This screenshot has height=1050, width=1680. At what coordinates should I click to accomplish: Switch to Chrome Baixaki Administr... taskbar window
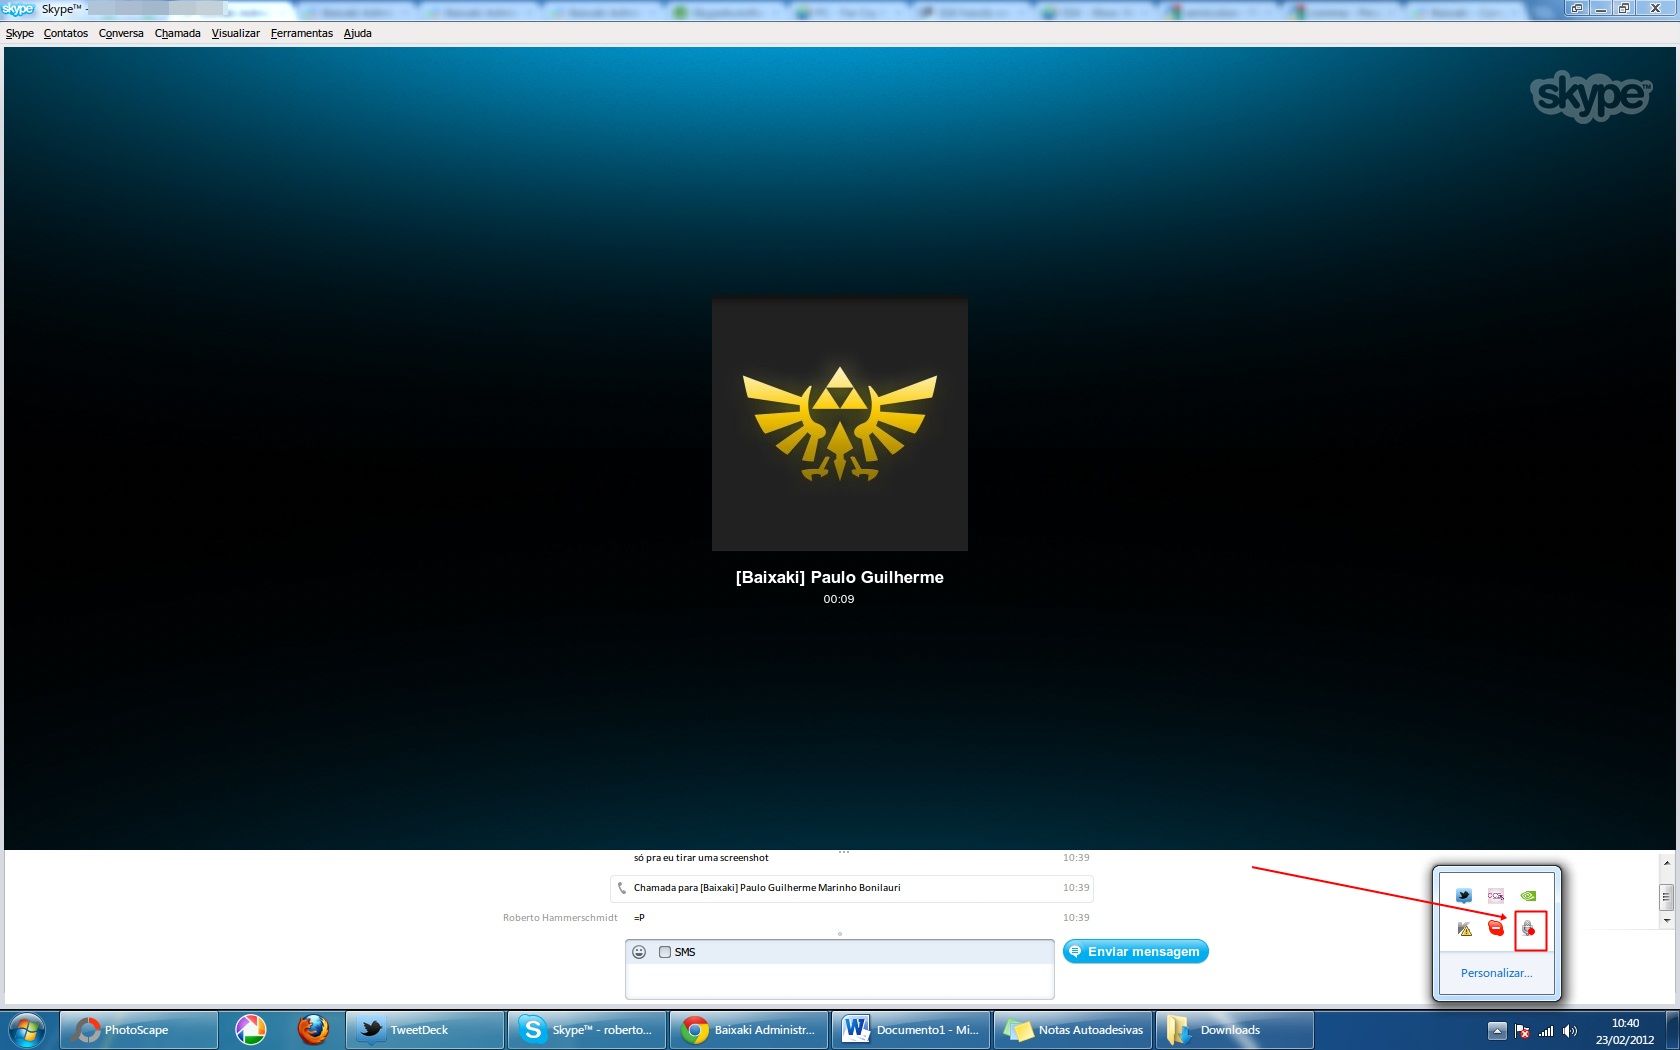point(749,1030)
